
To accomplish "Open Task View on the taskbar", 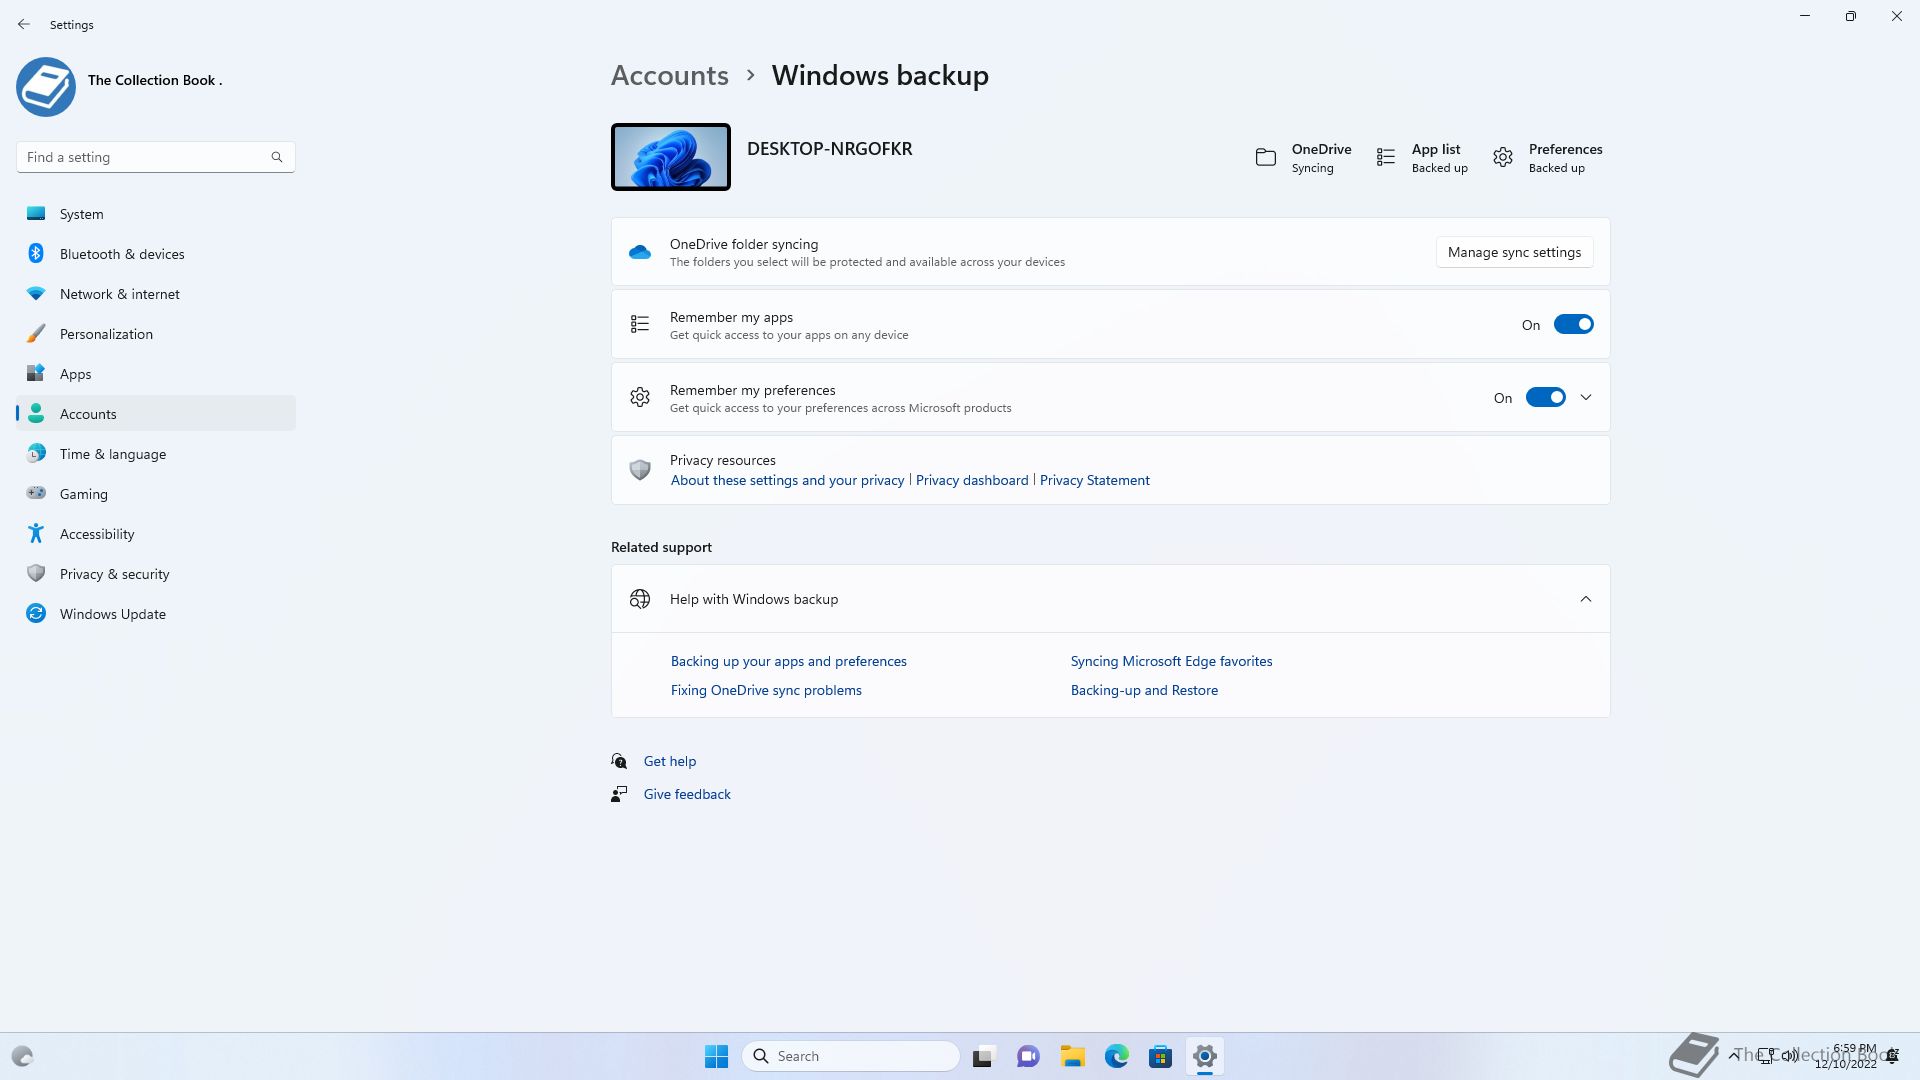I will [x=984, y=1056].
